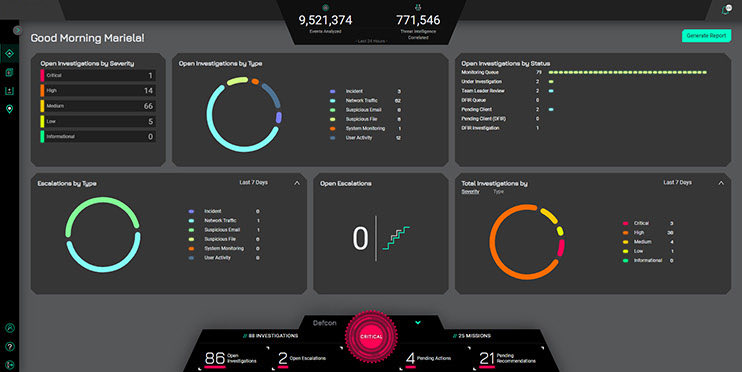Open the notifications bell icon

tap(726, 9)
